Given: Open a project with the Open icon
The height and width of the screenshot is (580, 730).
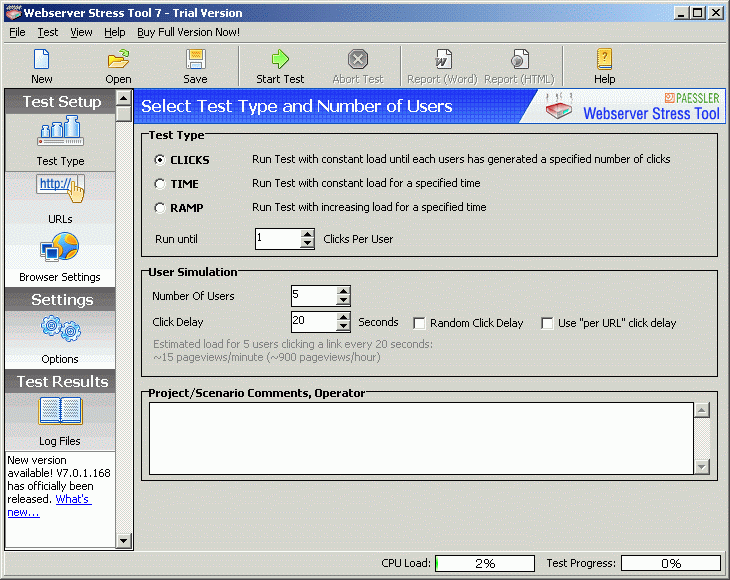Looking at the screenshot, I should coord(118,65).
